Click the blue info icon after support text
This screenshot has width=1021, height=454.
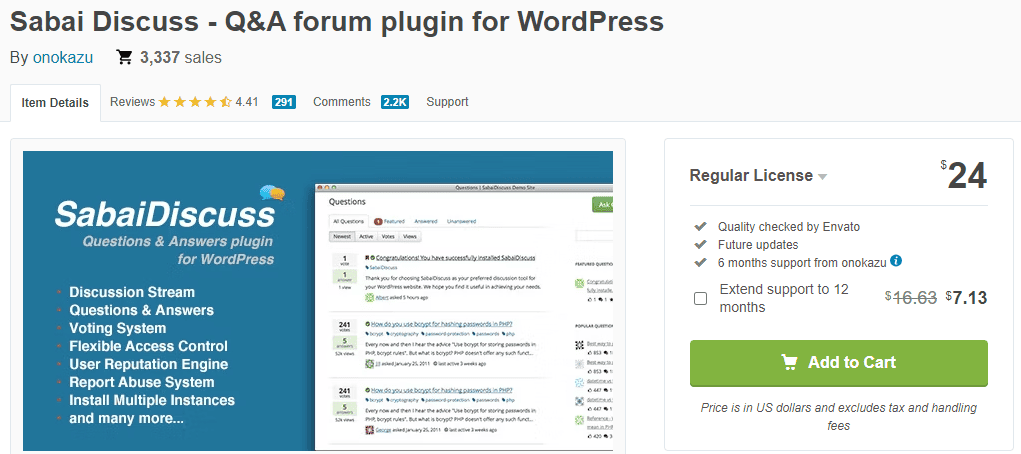click(x=896, y=261)
